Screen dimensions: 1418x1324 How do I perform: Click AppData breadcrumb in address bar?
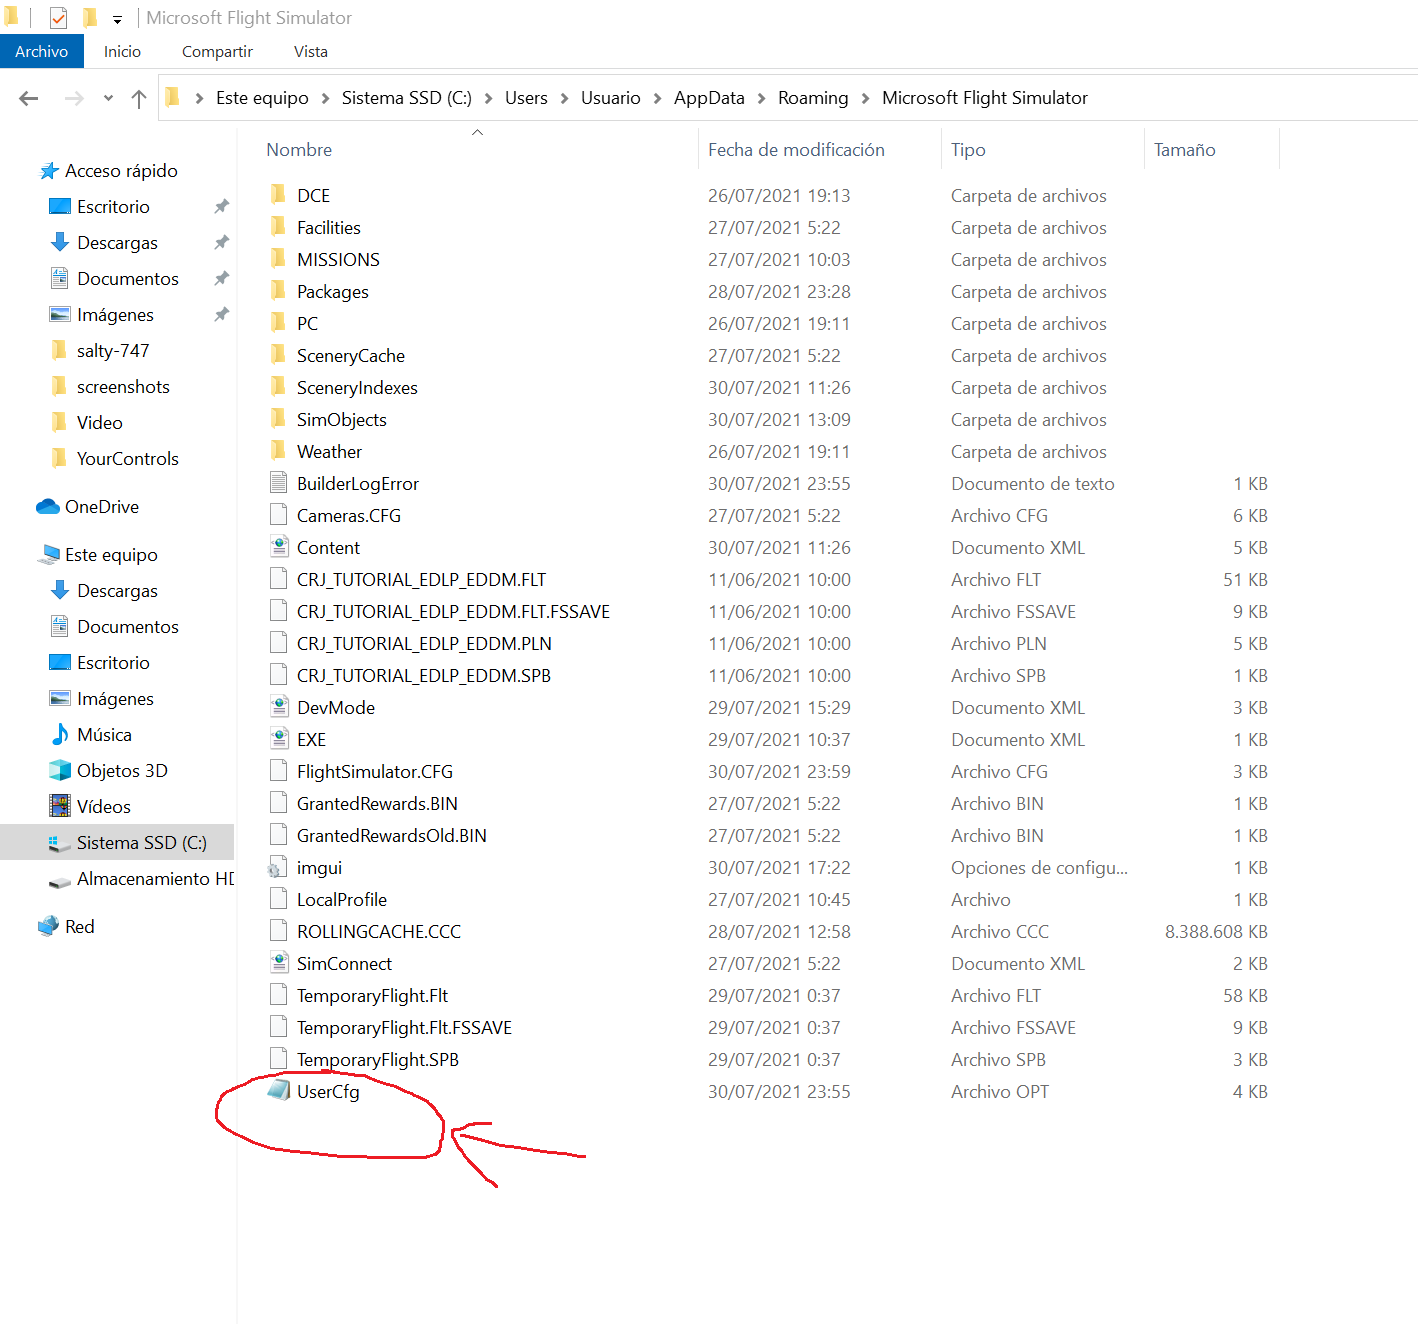(x=709, y=98)
